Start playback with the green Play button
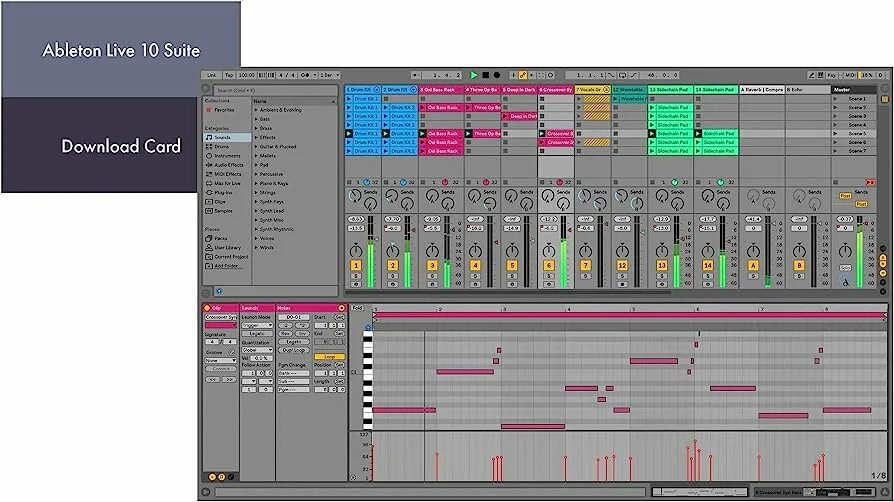Viewport: 894px width, 502px height. click(474, 75)
